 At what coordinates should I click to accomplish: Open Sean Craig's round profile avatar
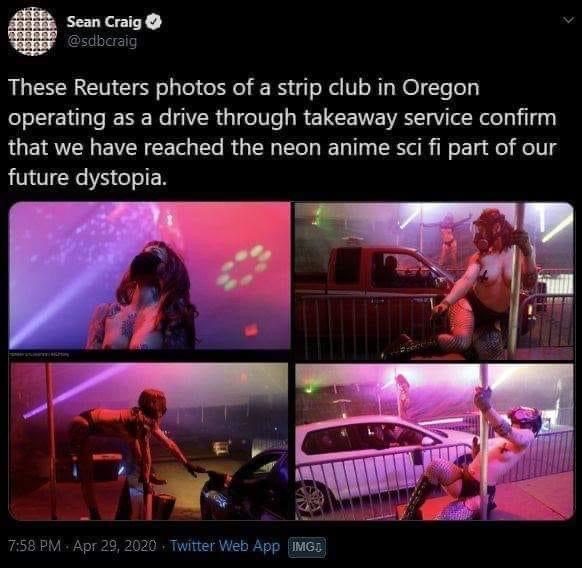click(x=32, y=31)
